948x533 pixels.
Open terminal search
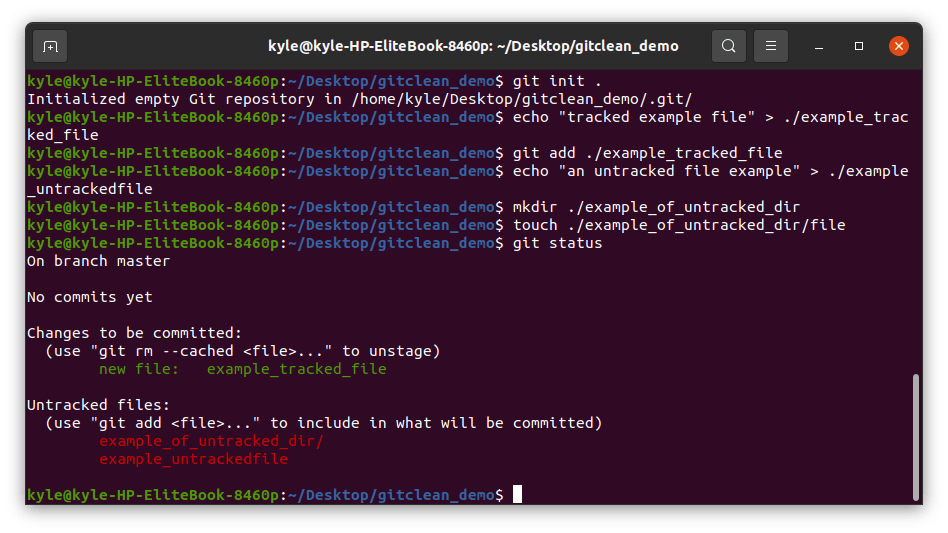pyautogui.click(x=729, y=46)
